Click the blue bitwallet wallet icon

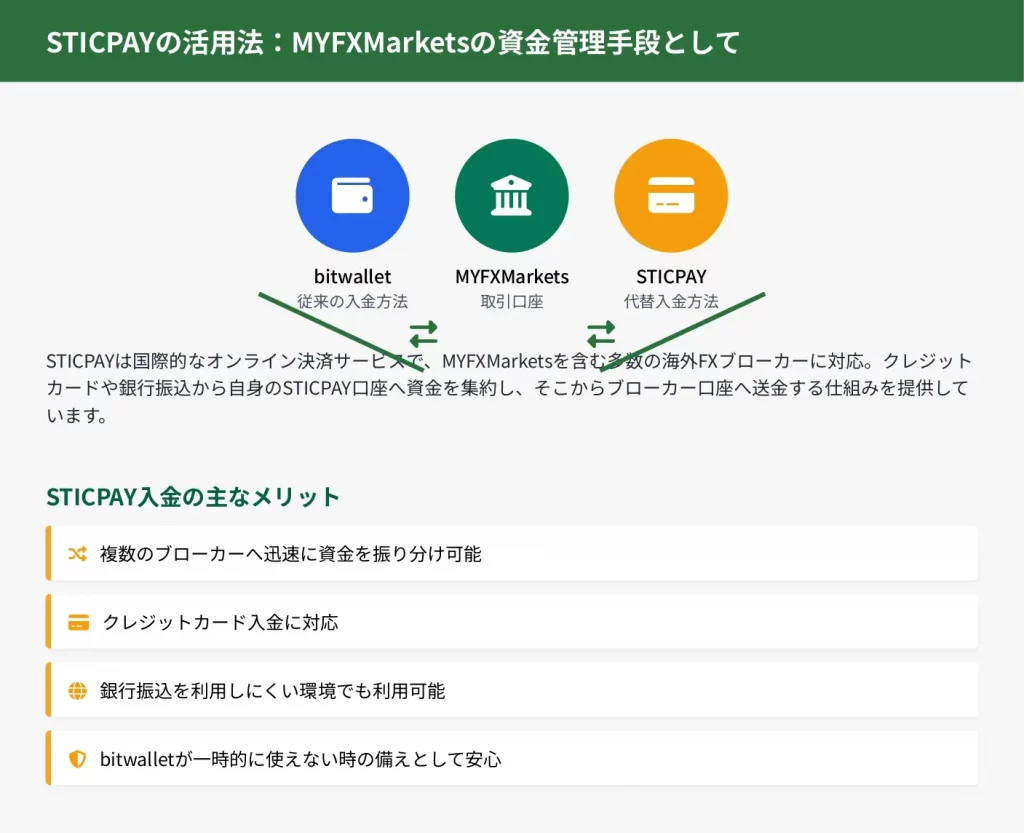point(352,196)
